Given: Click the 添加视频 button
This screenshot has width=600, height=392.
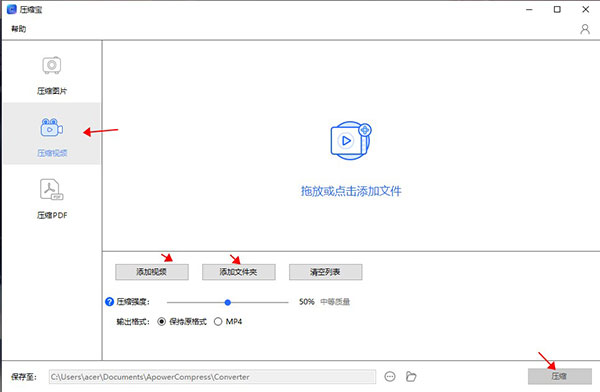Looking at the screenshot, I should (x=152, y=272).
